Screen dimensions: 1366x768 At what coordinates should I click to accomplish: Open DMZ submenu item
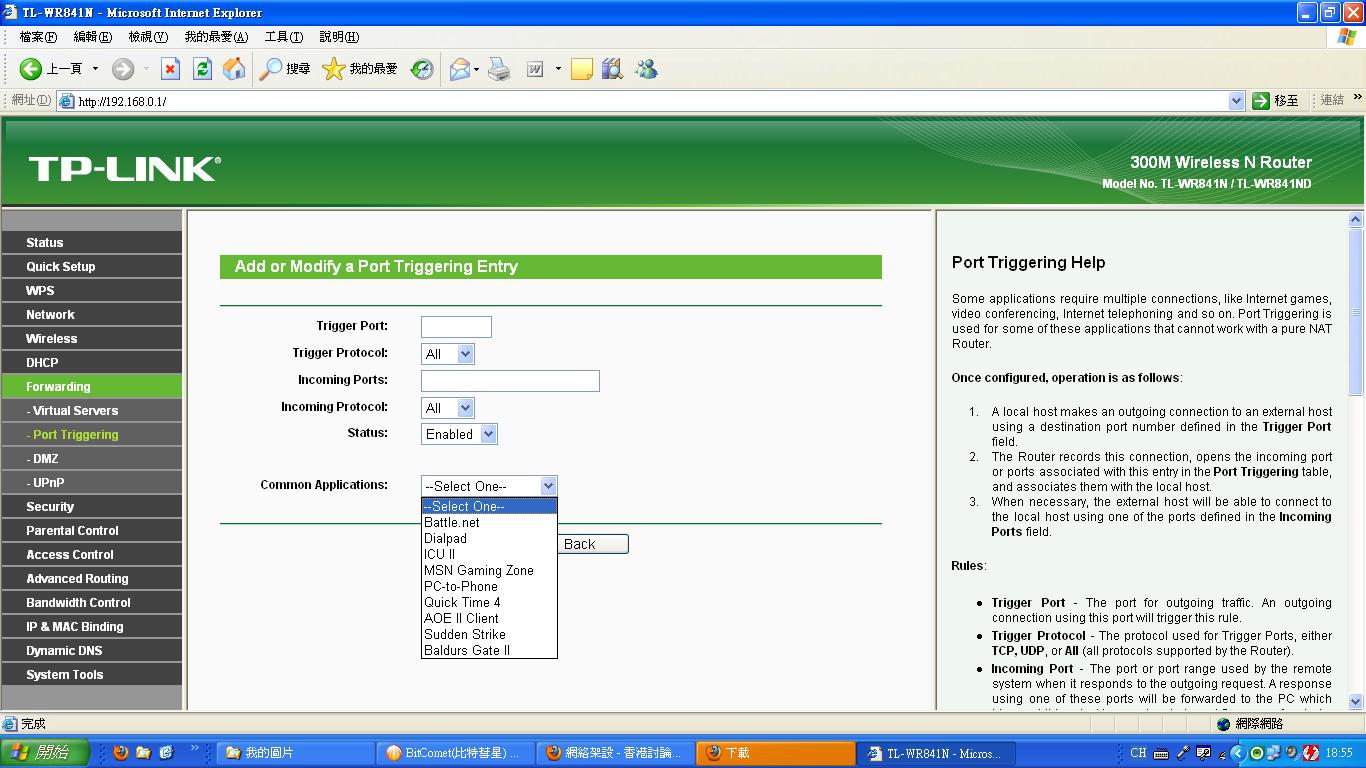click(91, 458)
